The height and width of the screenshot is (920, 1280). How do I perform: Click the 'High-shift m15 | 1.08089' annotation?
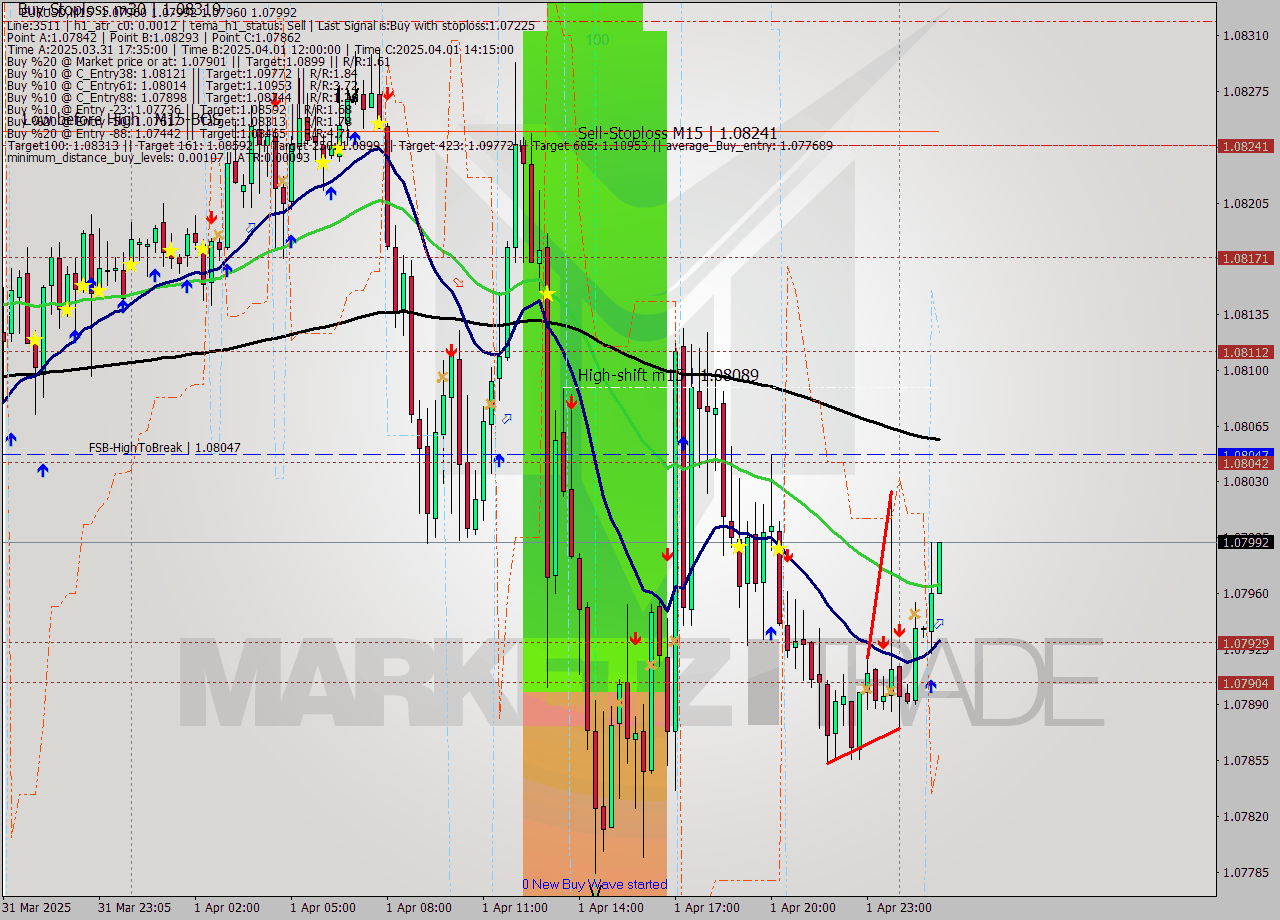point(668,374)
